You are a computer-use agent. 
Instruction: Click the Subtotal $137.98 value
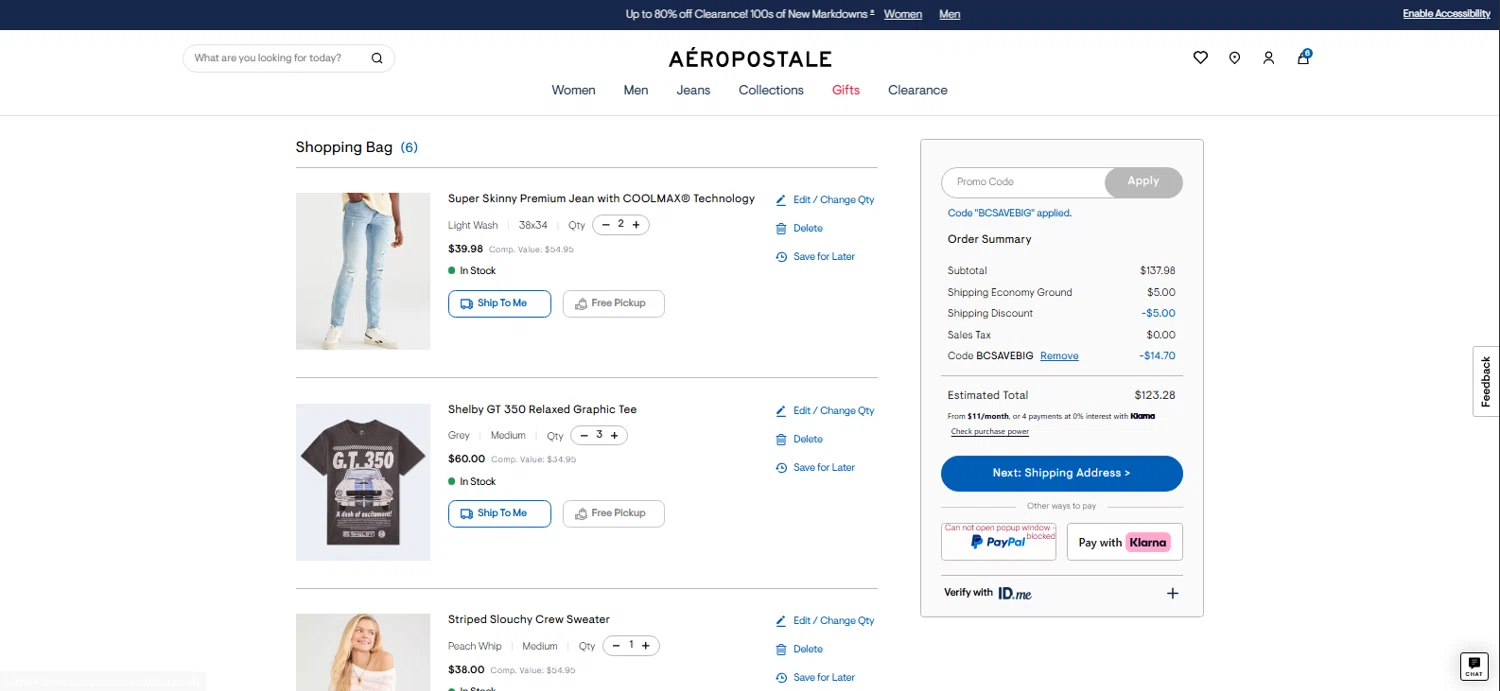(1158, 271)
